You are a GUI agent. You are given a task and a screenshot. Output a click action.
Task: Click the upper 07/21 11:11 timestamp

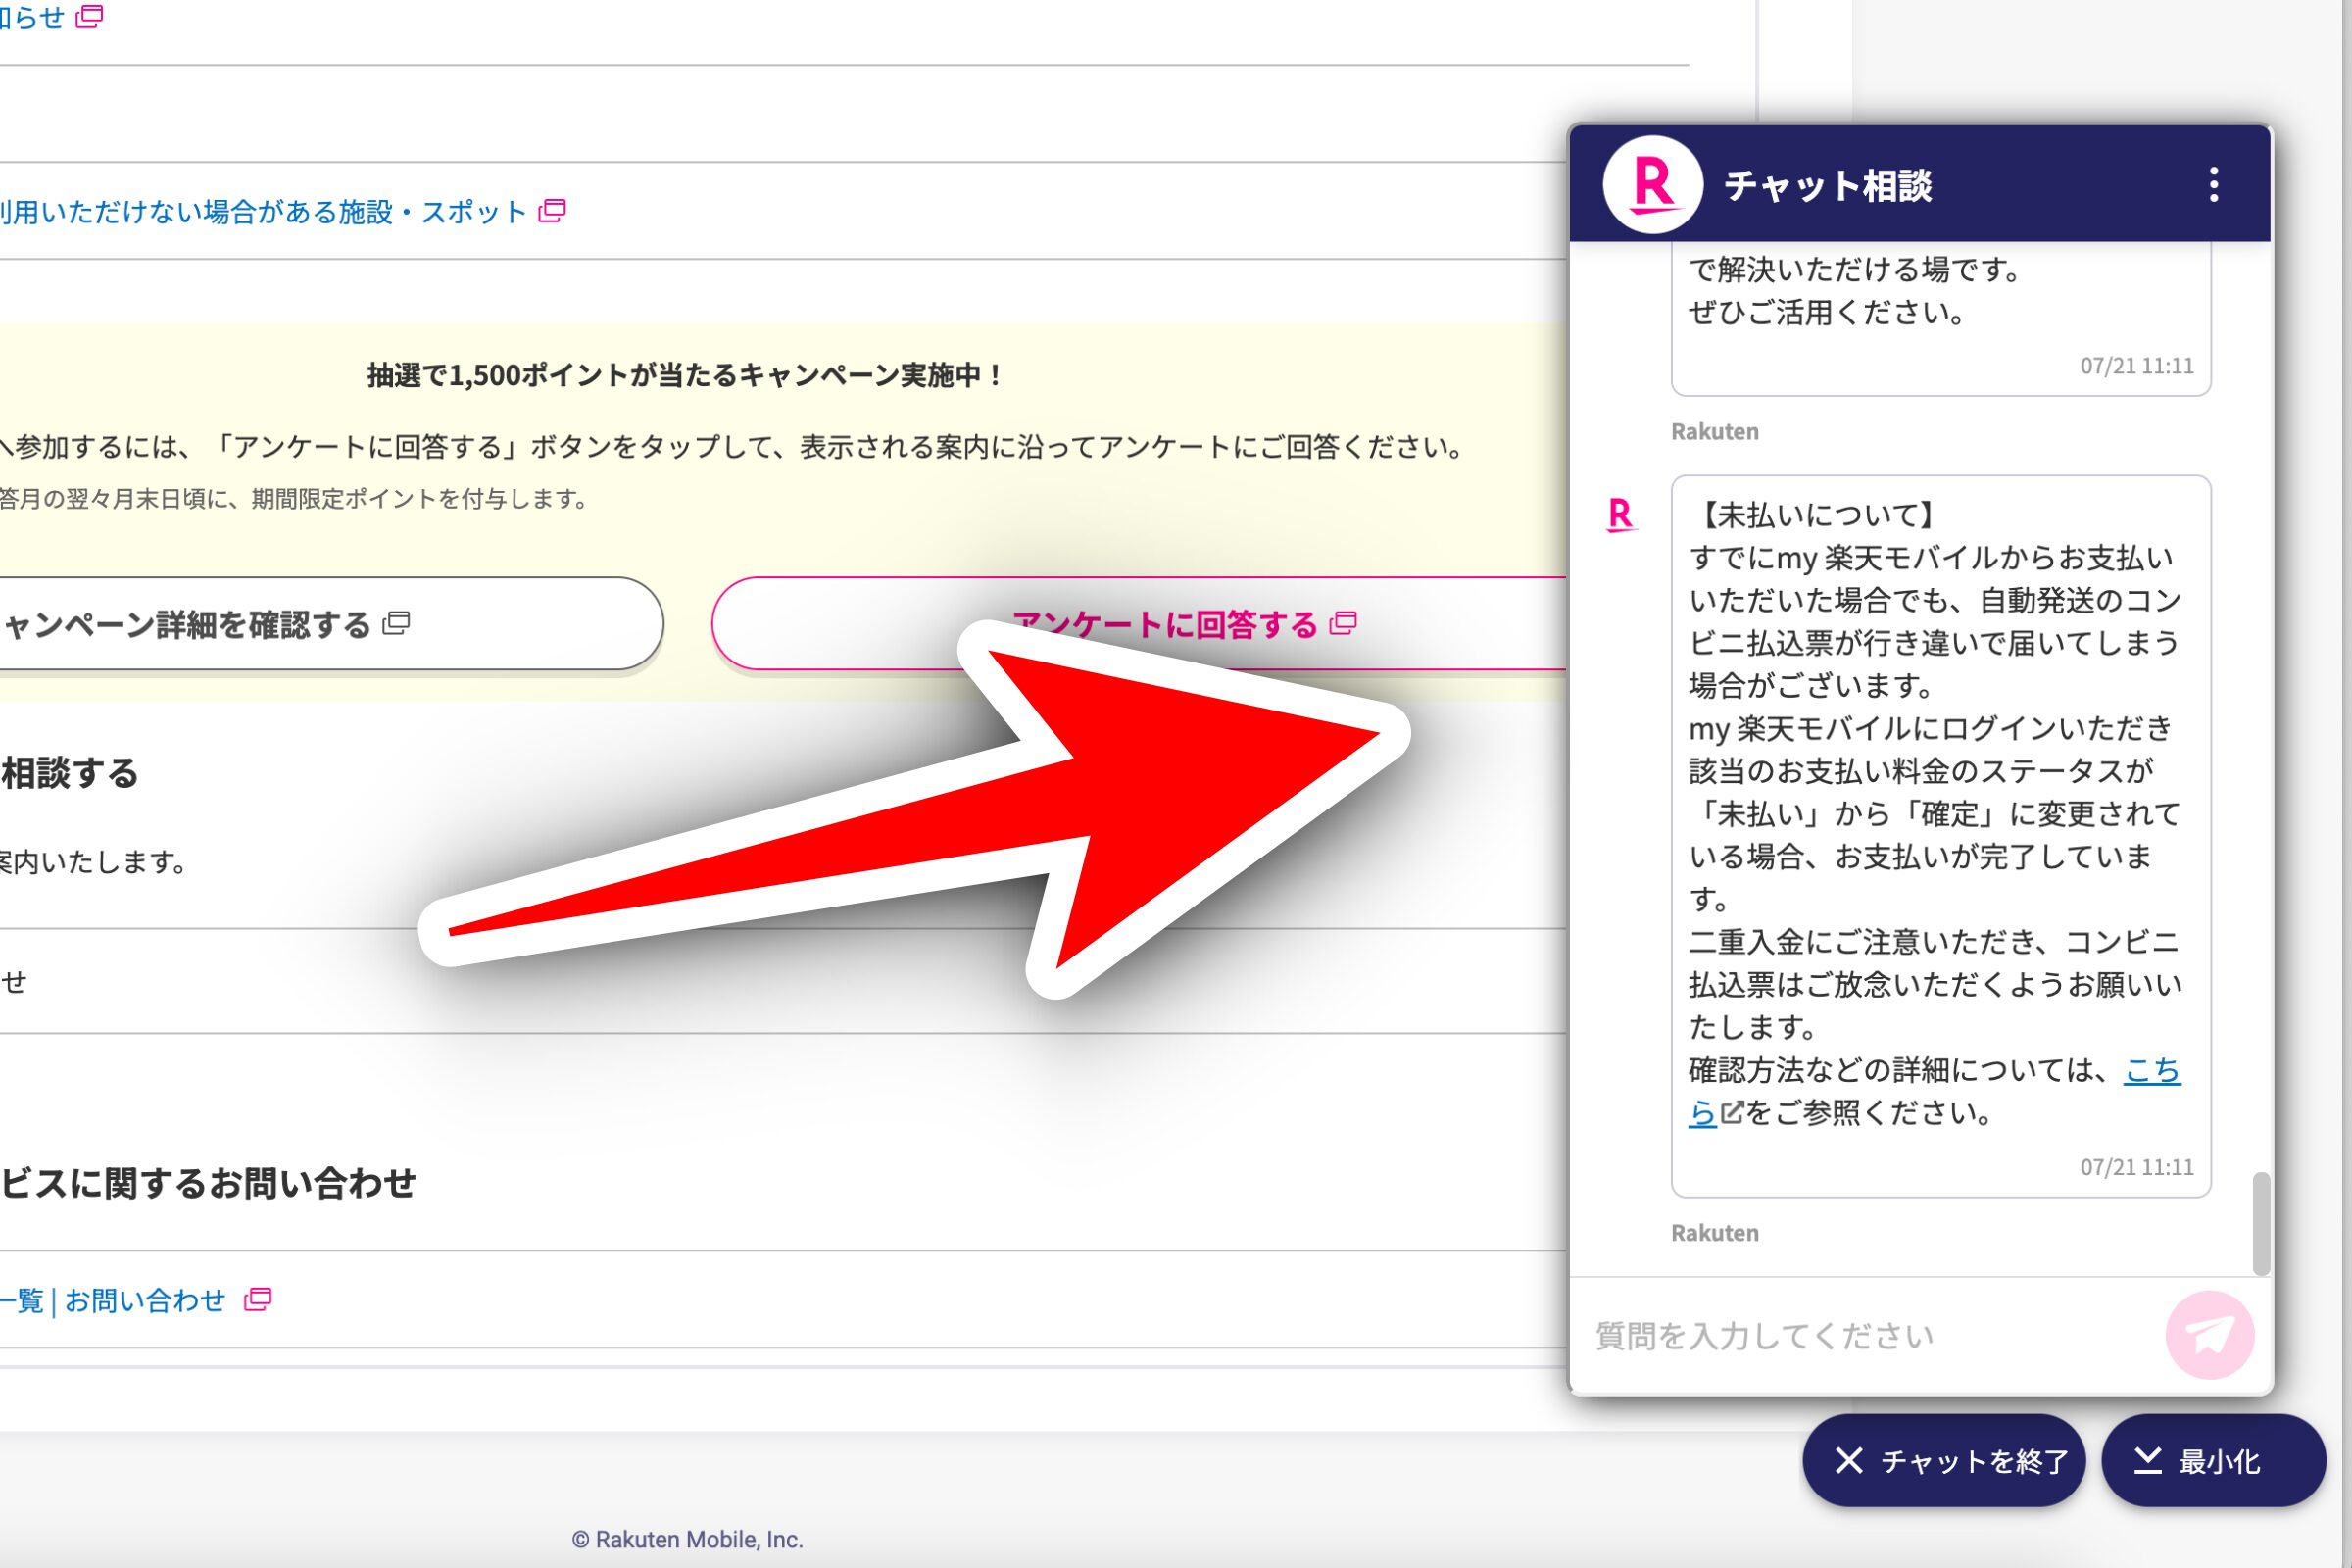pos(2137,366)
